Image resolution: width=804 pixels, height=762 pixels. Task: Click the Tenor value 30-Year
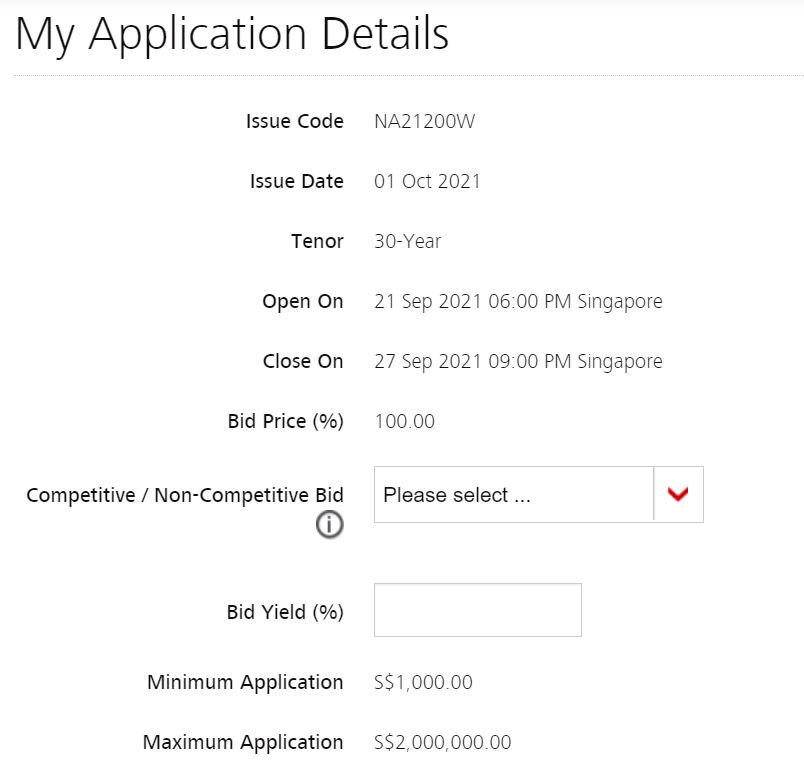[408, 242]
